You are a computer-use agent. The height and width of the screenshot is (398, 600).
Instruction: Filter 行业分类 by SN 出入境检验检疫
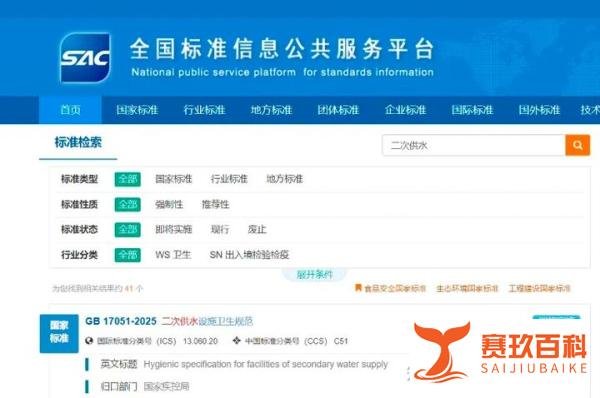[249, 255]
